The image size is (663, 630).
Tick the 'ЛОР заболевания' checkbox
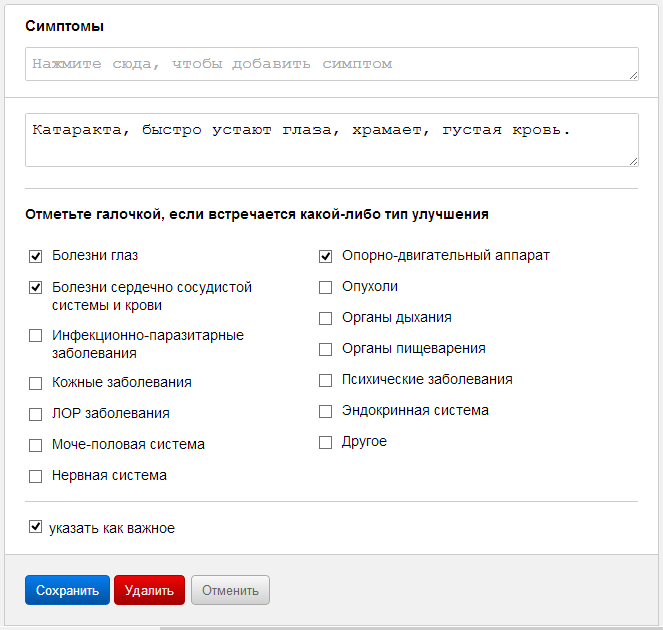point(36,414)
